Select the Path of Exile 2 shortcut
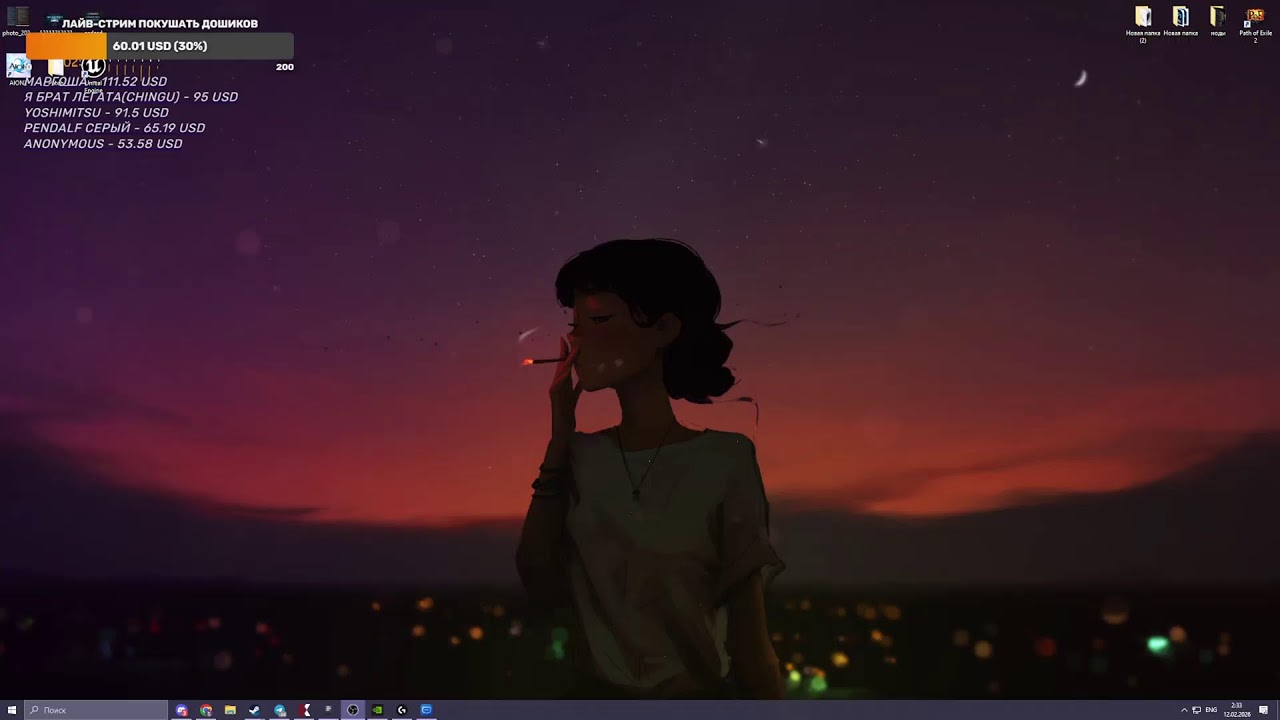 point(1255,24)
